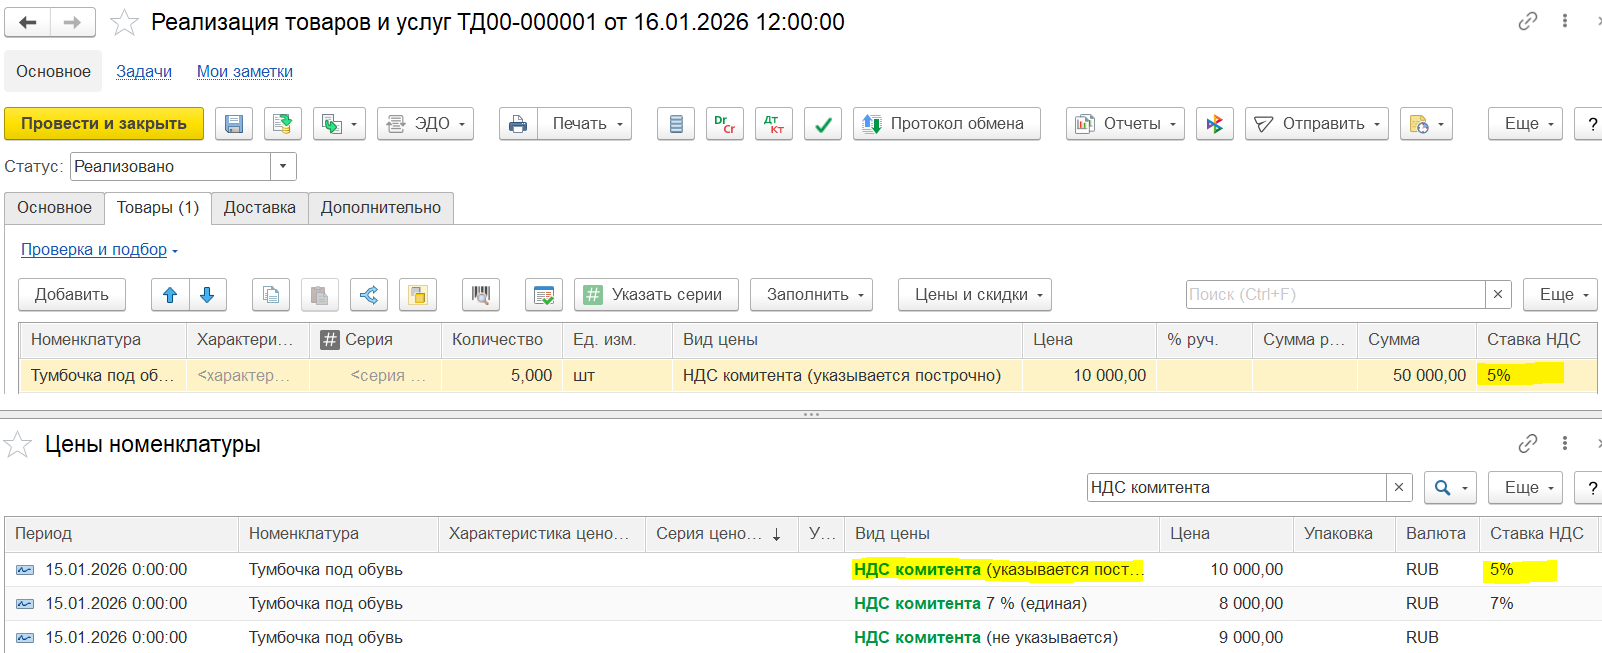This screenshot has width=1602, height=653.
Task: Expand the Заполнить menu
Action: coord(811,295)
